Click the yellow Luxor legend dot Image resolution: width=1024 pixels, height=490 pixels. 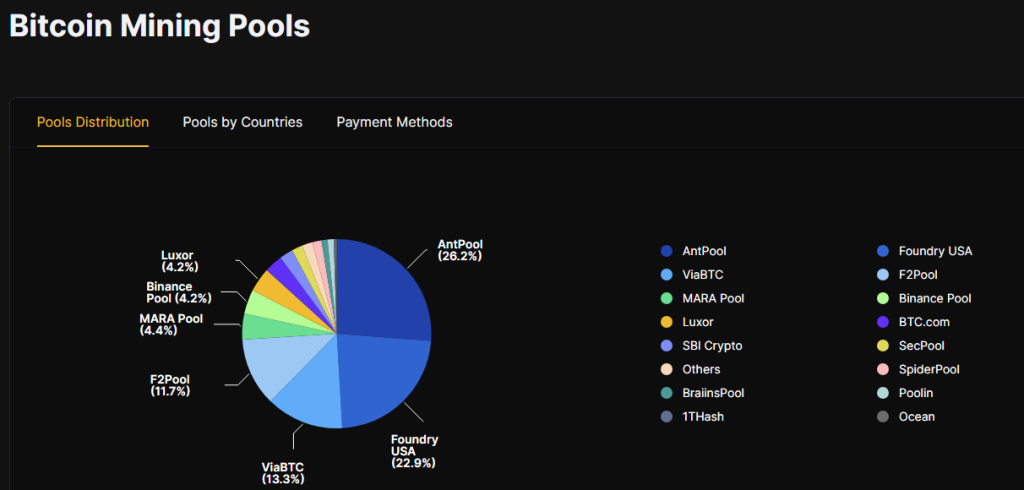[x=666, y=322]
